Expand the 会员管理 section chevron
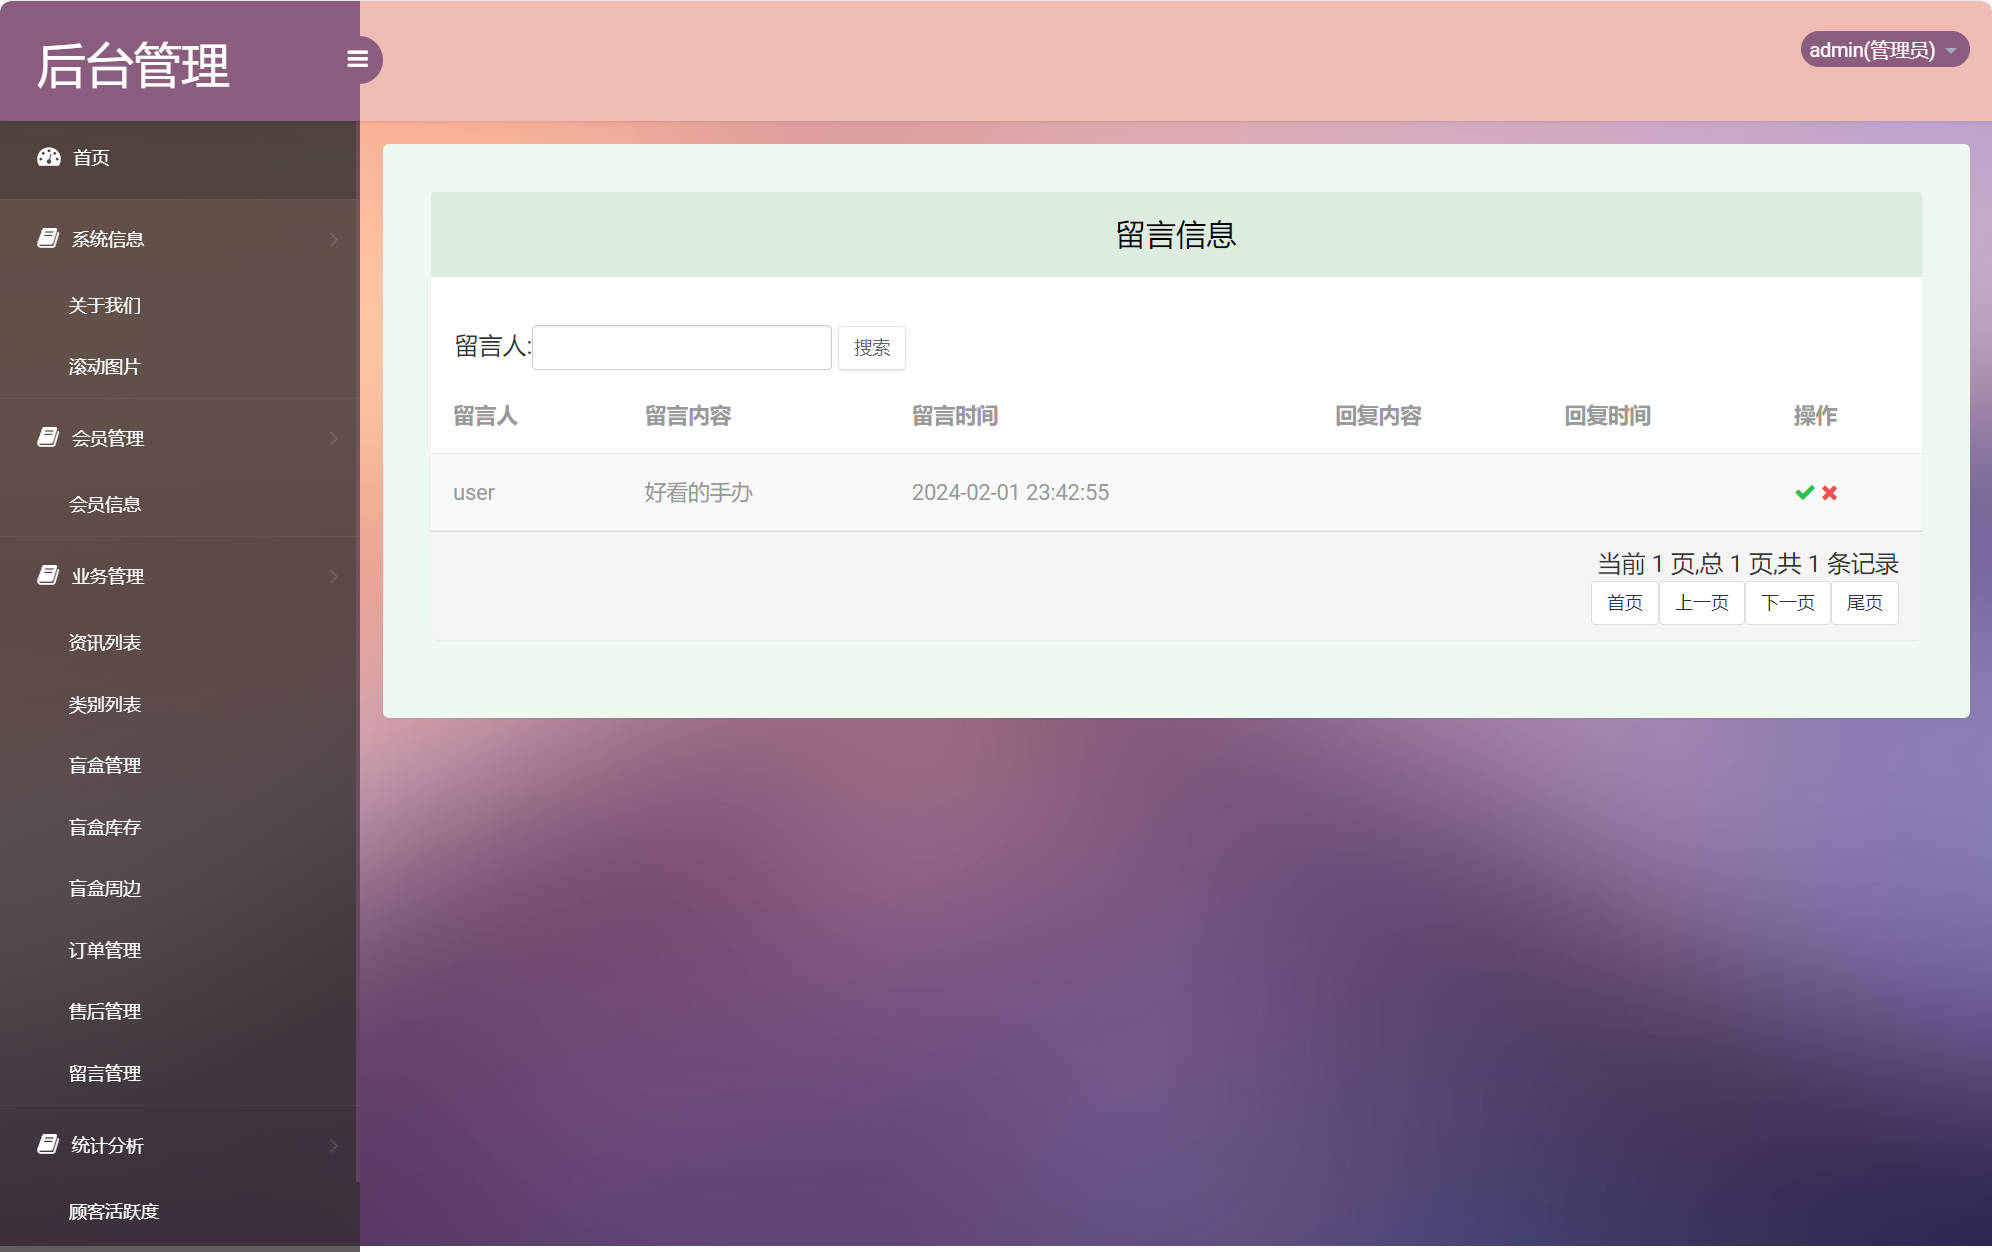Image resolution: width=1992 pixels, height=1252 pixels. [x=333, y=438]
